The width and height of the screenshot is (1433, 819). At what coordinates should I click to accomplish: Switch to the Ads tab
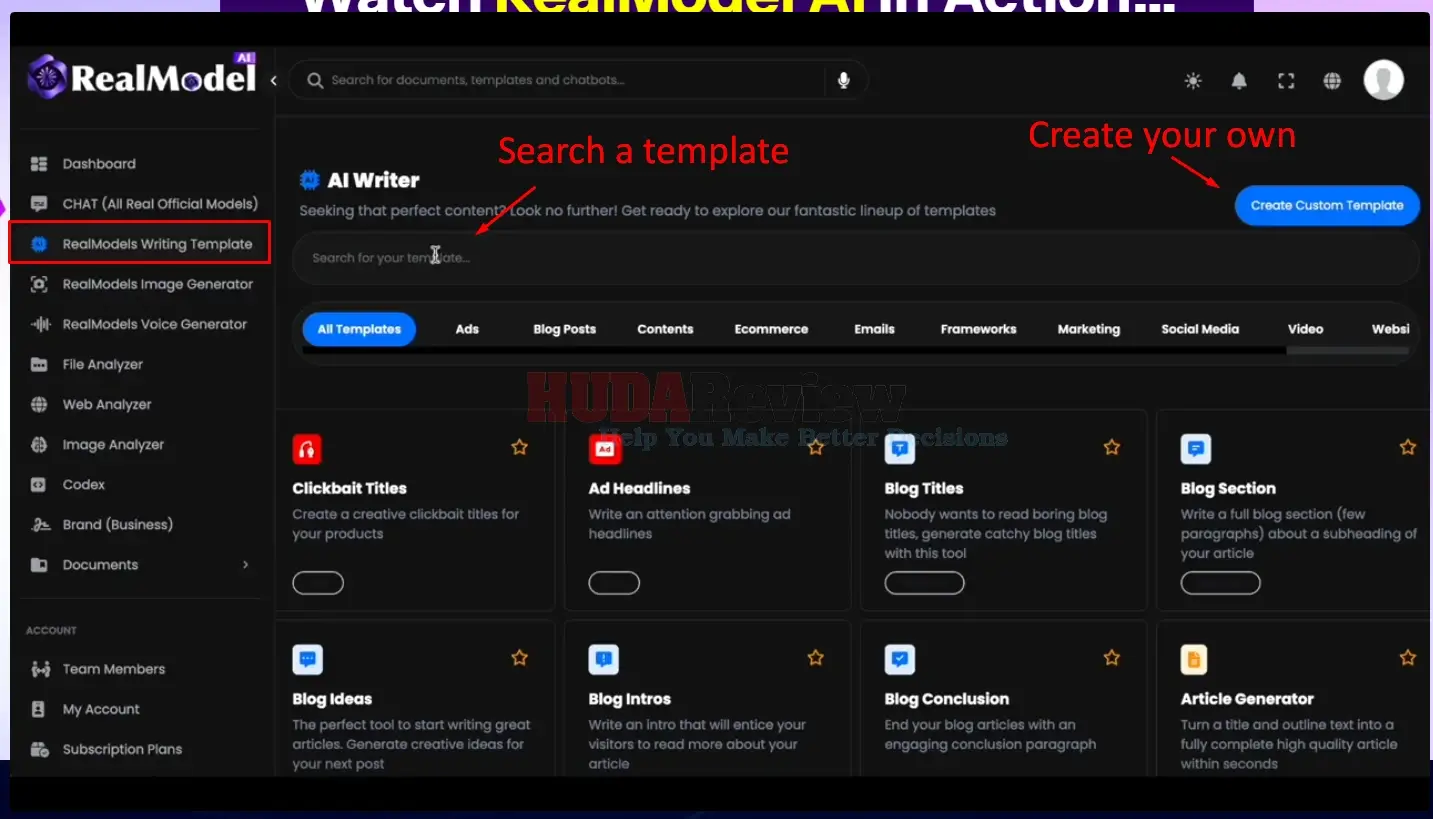tap(467, 329)
